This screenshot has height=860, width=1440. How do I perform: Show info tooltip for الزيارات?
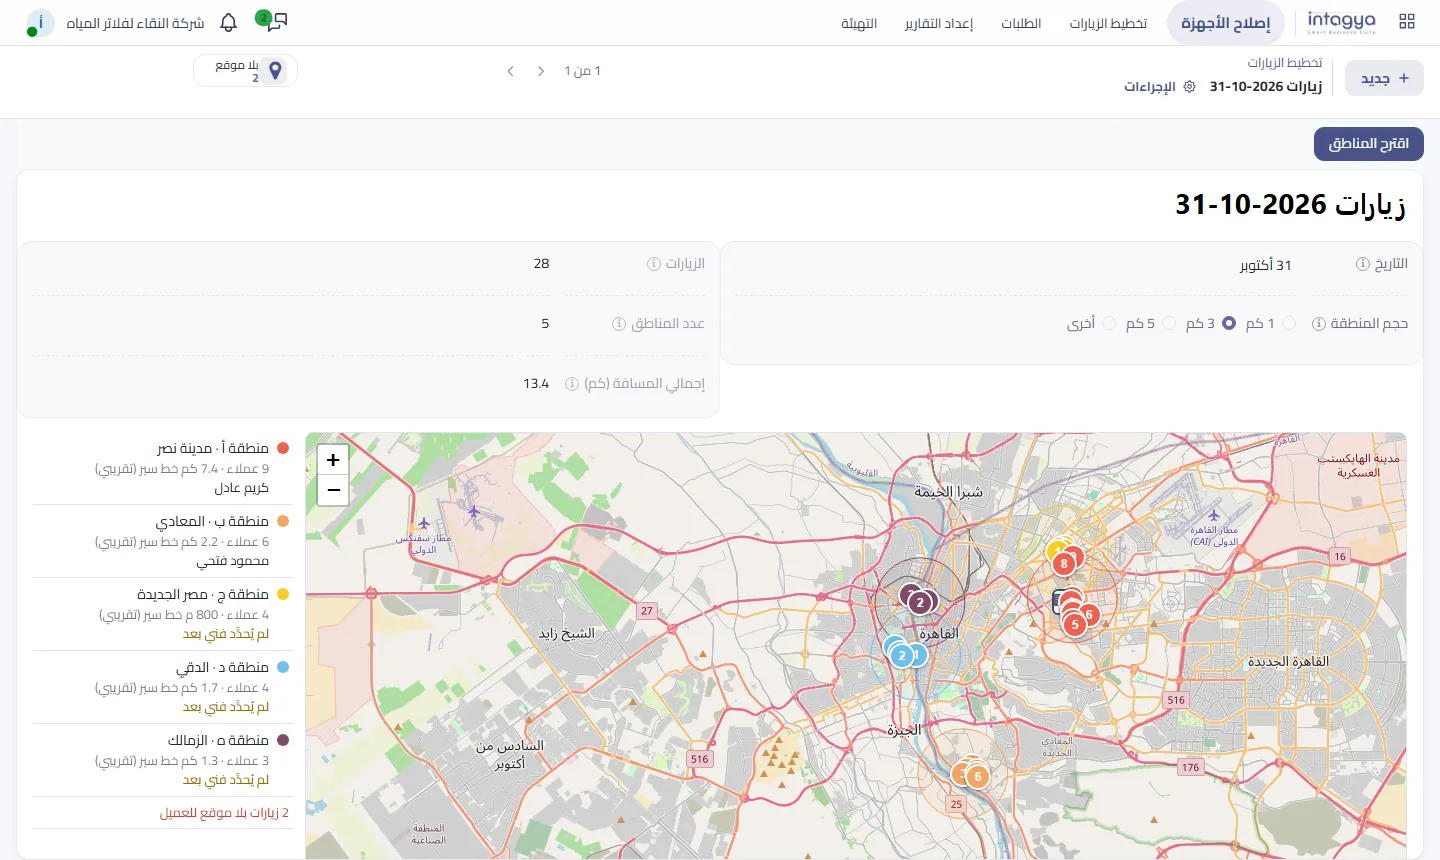(x=654, y=264)
